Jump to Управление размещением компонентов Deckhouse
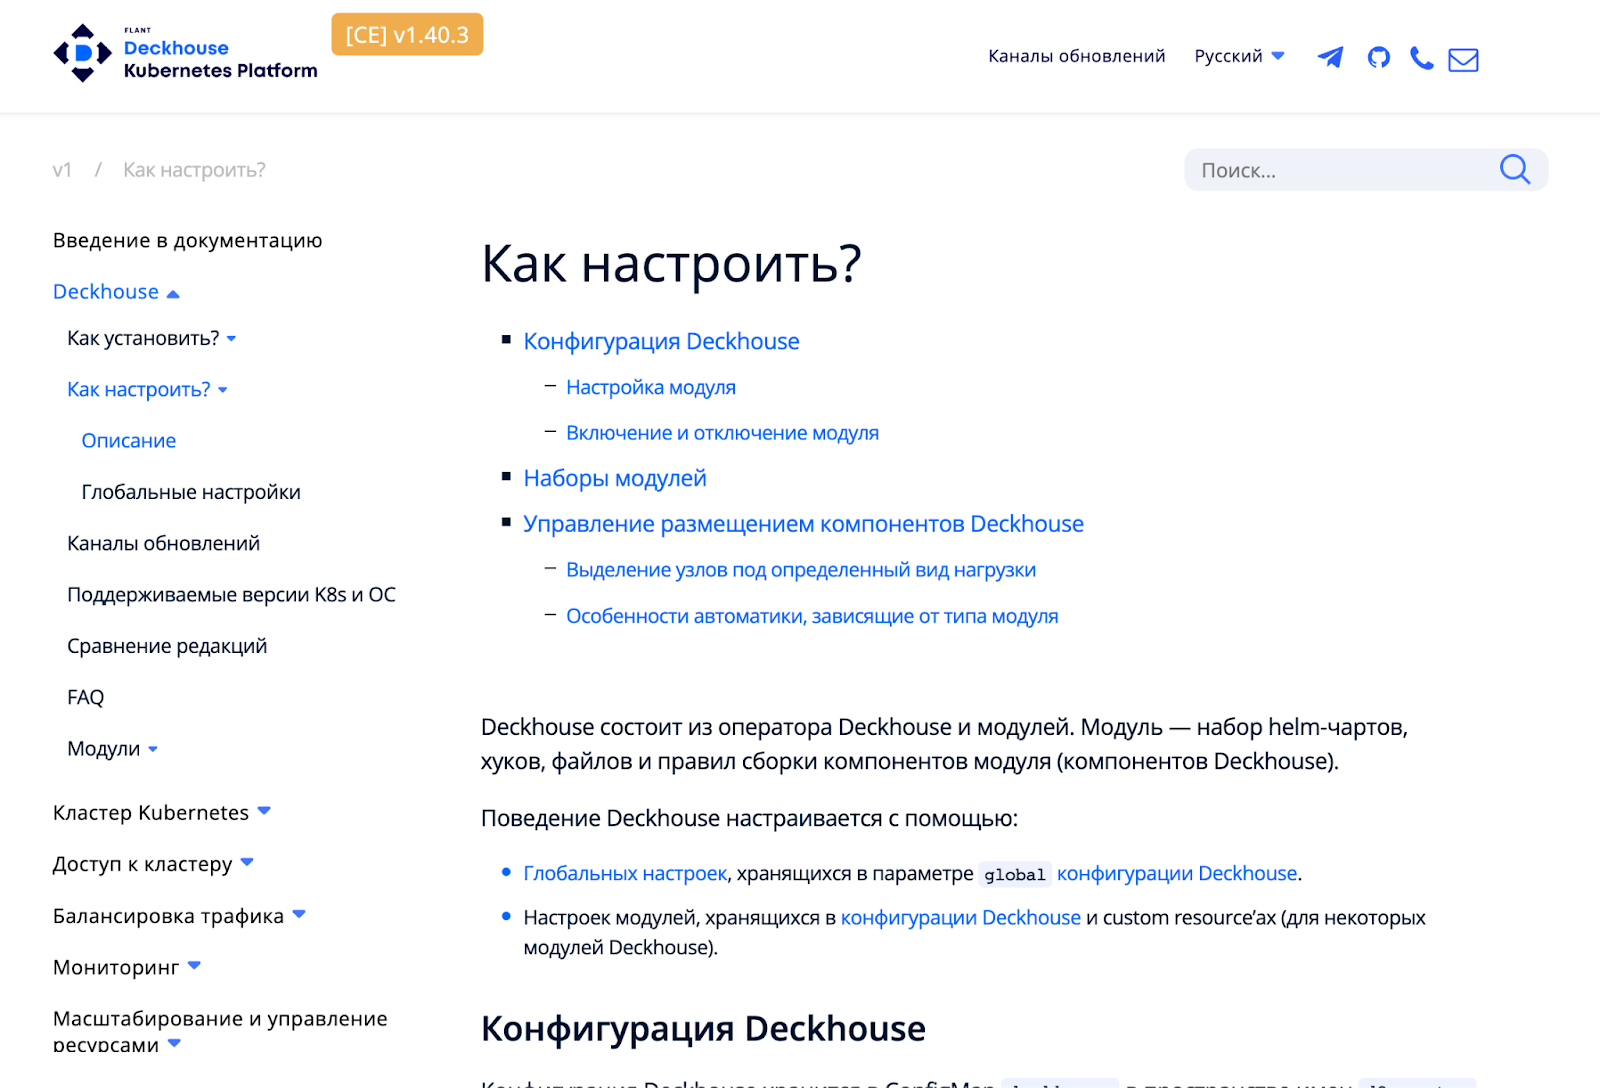Image resolution: width=1600 pixels, height=1088 pixels. pyautogui.click(x=803, y=524)
